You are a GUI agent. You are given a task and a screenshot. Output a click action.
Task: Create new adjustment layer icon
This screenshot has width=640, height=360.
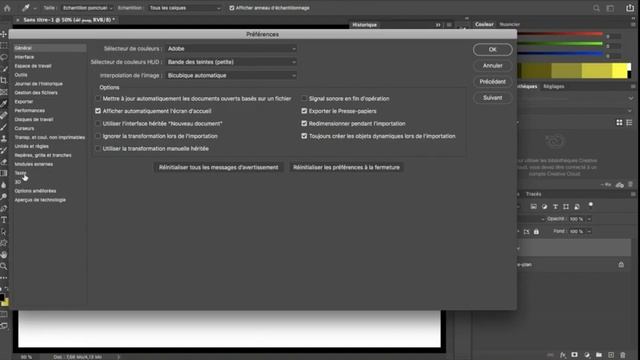point(587,355)
